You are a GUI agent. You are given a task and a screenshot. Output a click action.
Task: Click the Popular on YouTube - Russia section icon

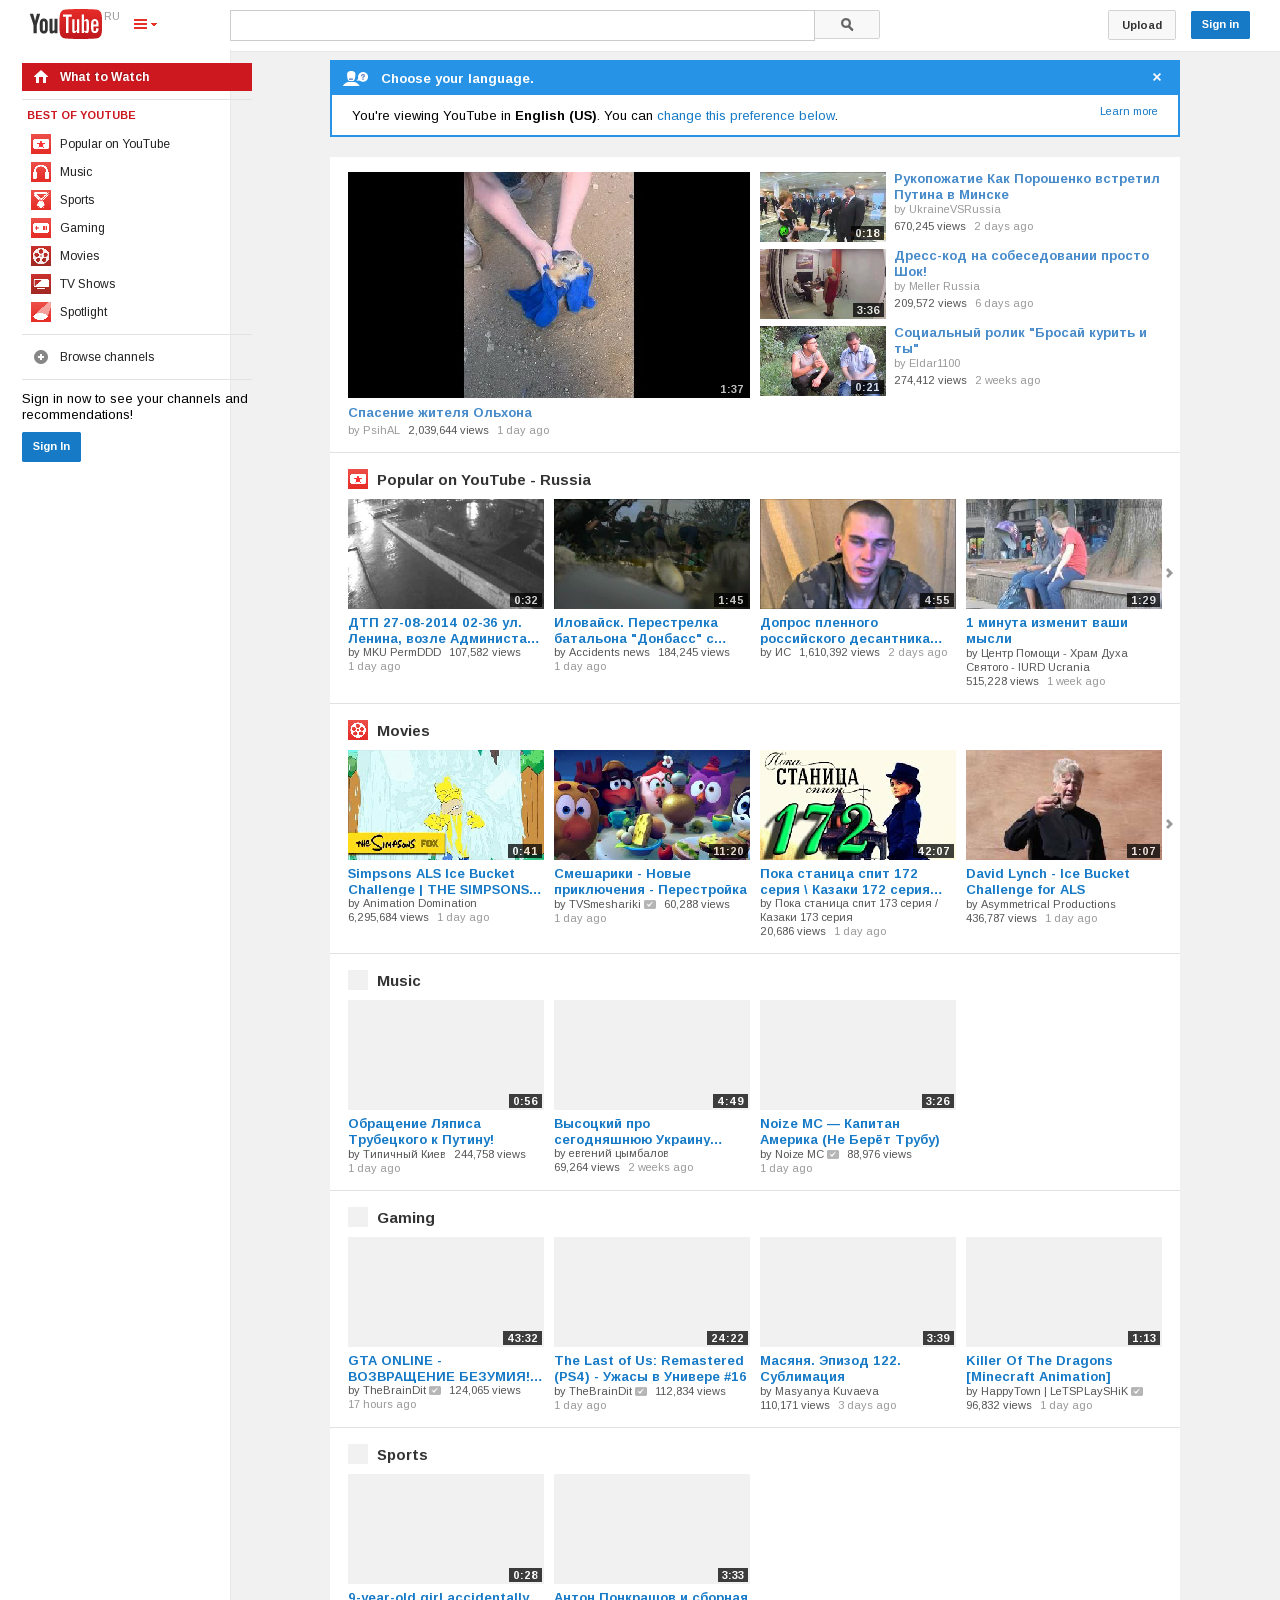358,480
